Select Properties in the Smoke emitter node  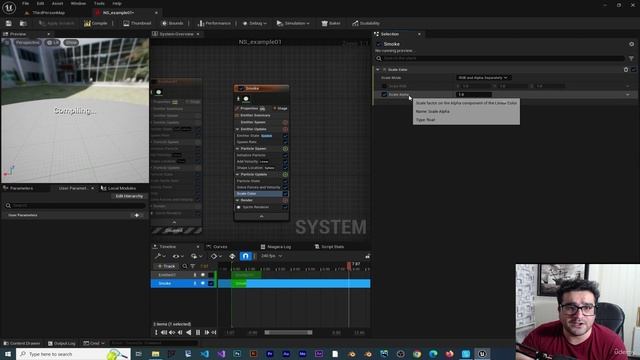click(249, 109)
